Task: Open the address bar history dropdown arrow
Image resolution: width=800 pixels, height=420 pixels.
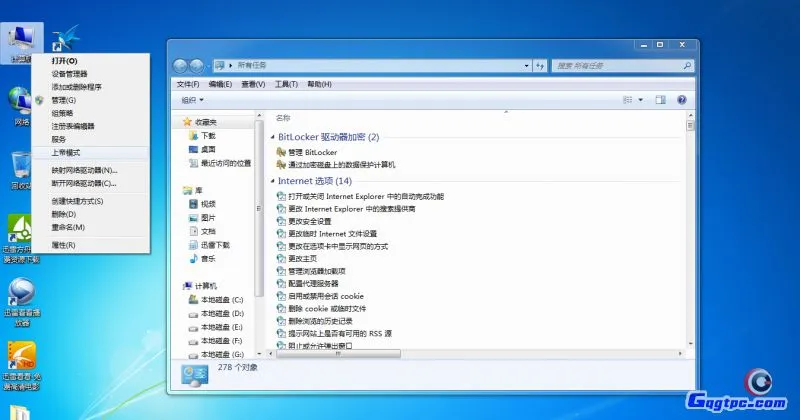Action: click(x=527, y=66)
